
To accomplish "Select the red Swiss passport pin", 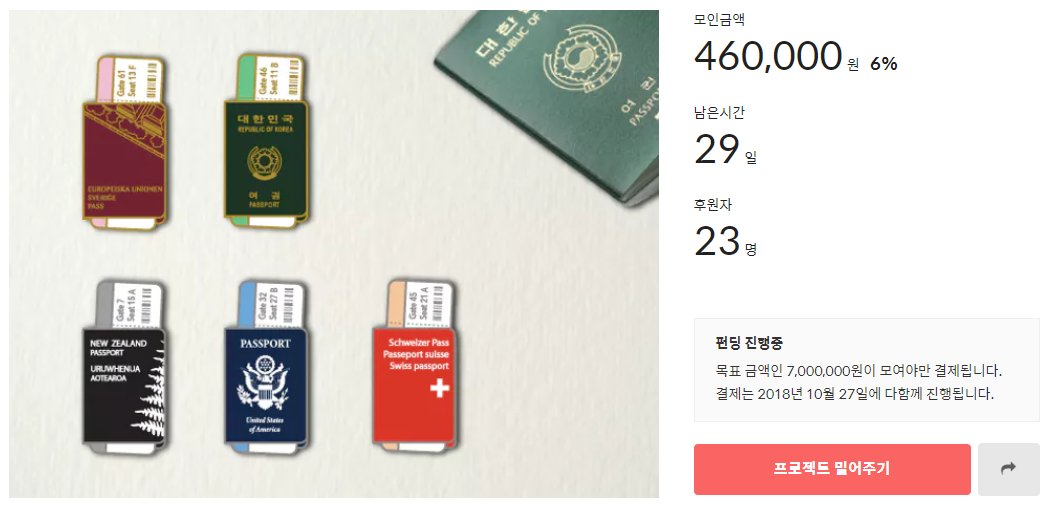I will [414, 368].
